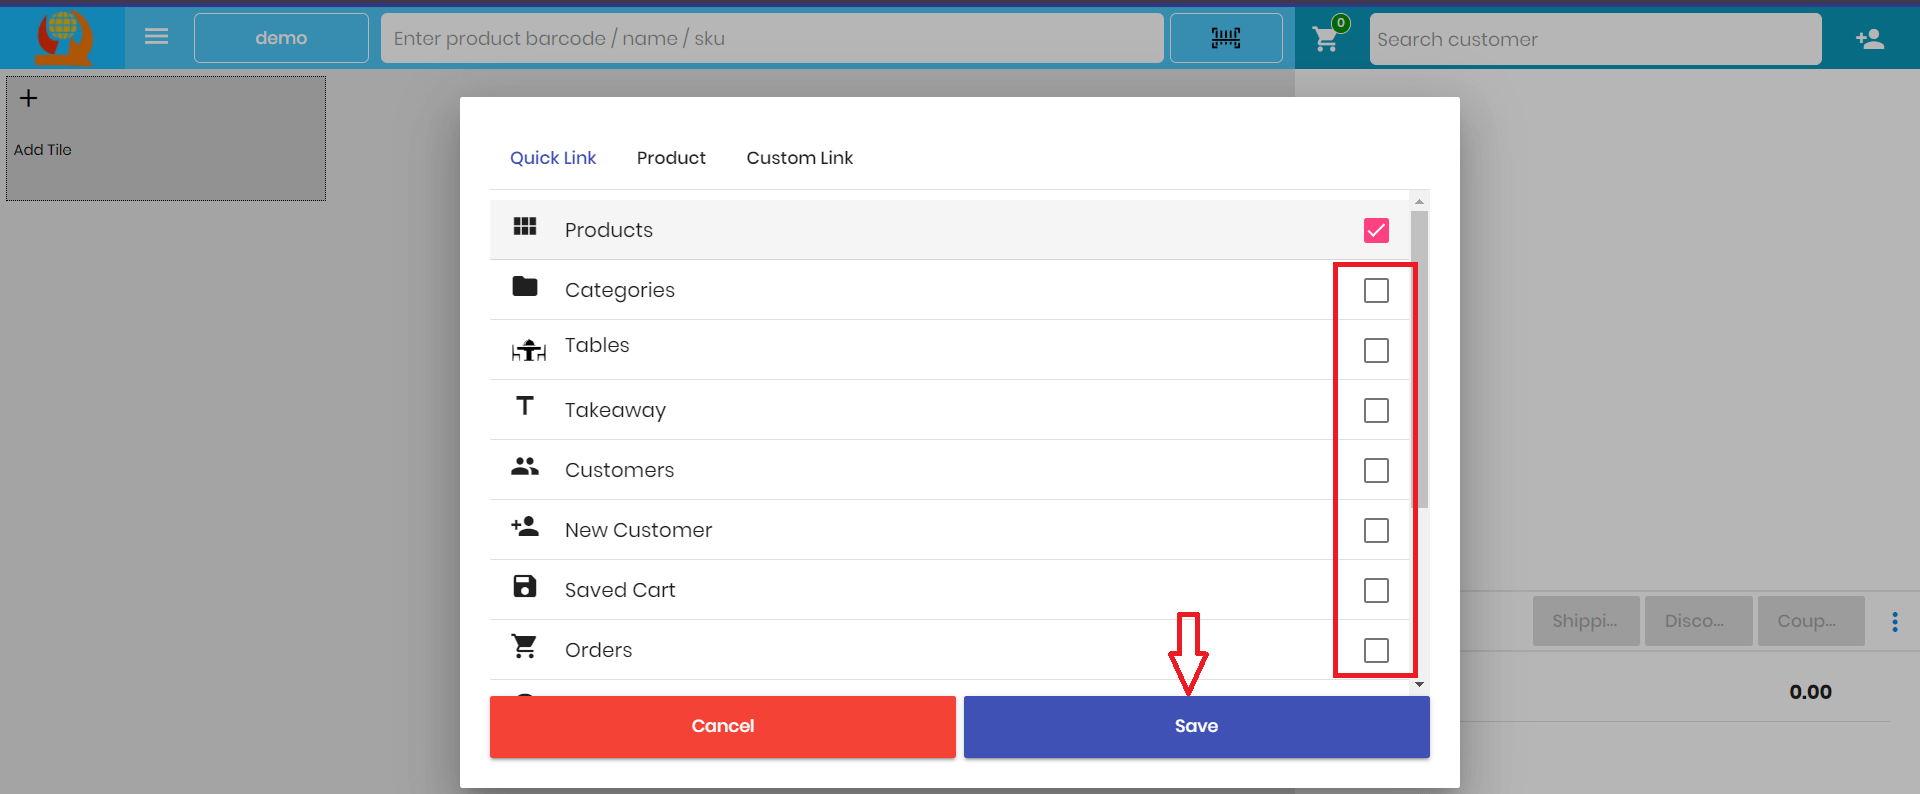Click the Categories folder icon
Screen dimensions: 1920x794
525,287
